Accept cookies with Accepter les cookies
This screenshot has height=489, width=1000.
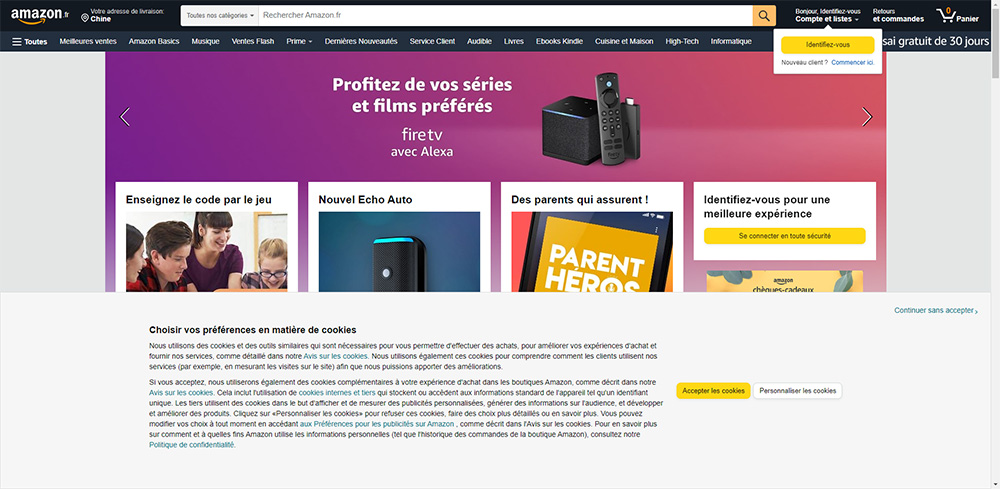[x=713, y=391]
